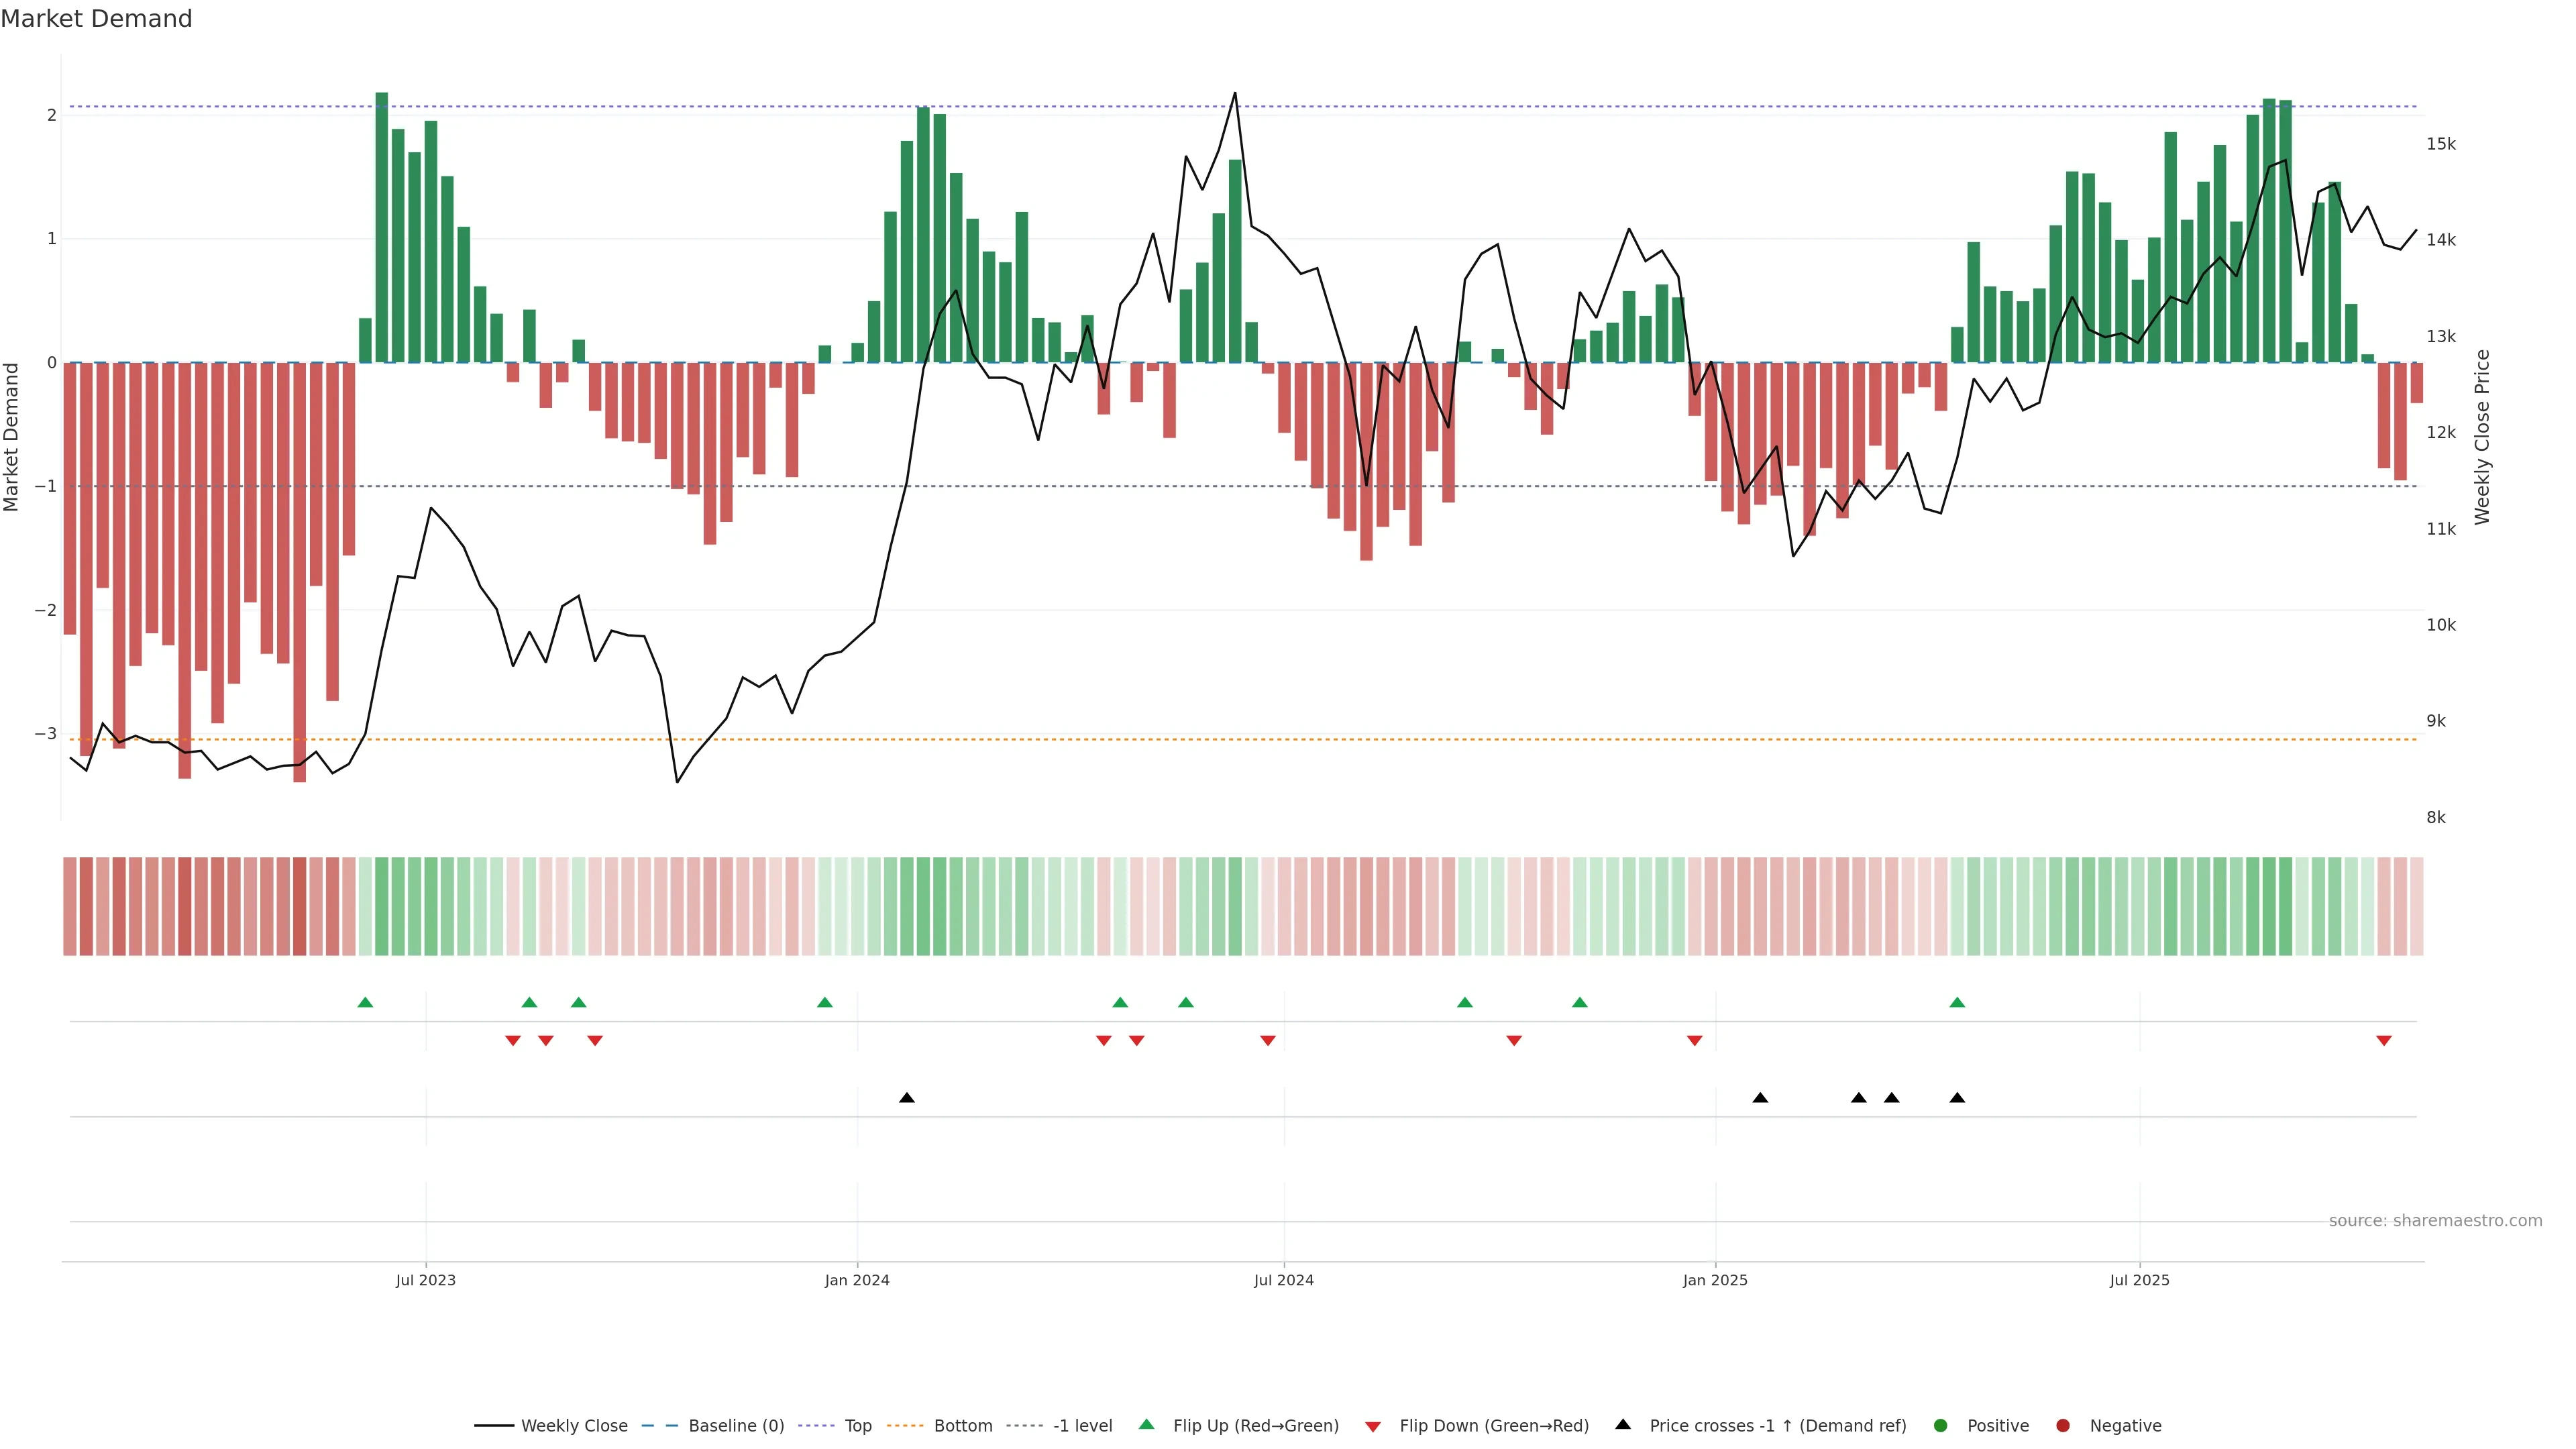Click the first red Flip Down marker
The image size is (2576, 1449).
[x=513, y=1041]
